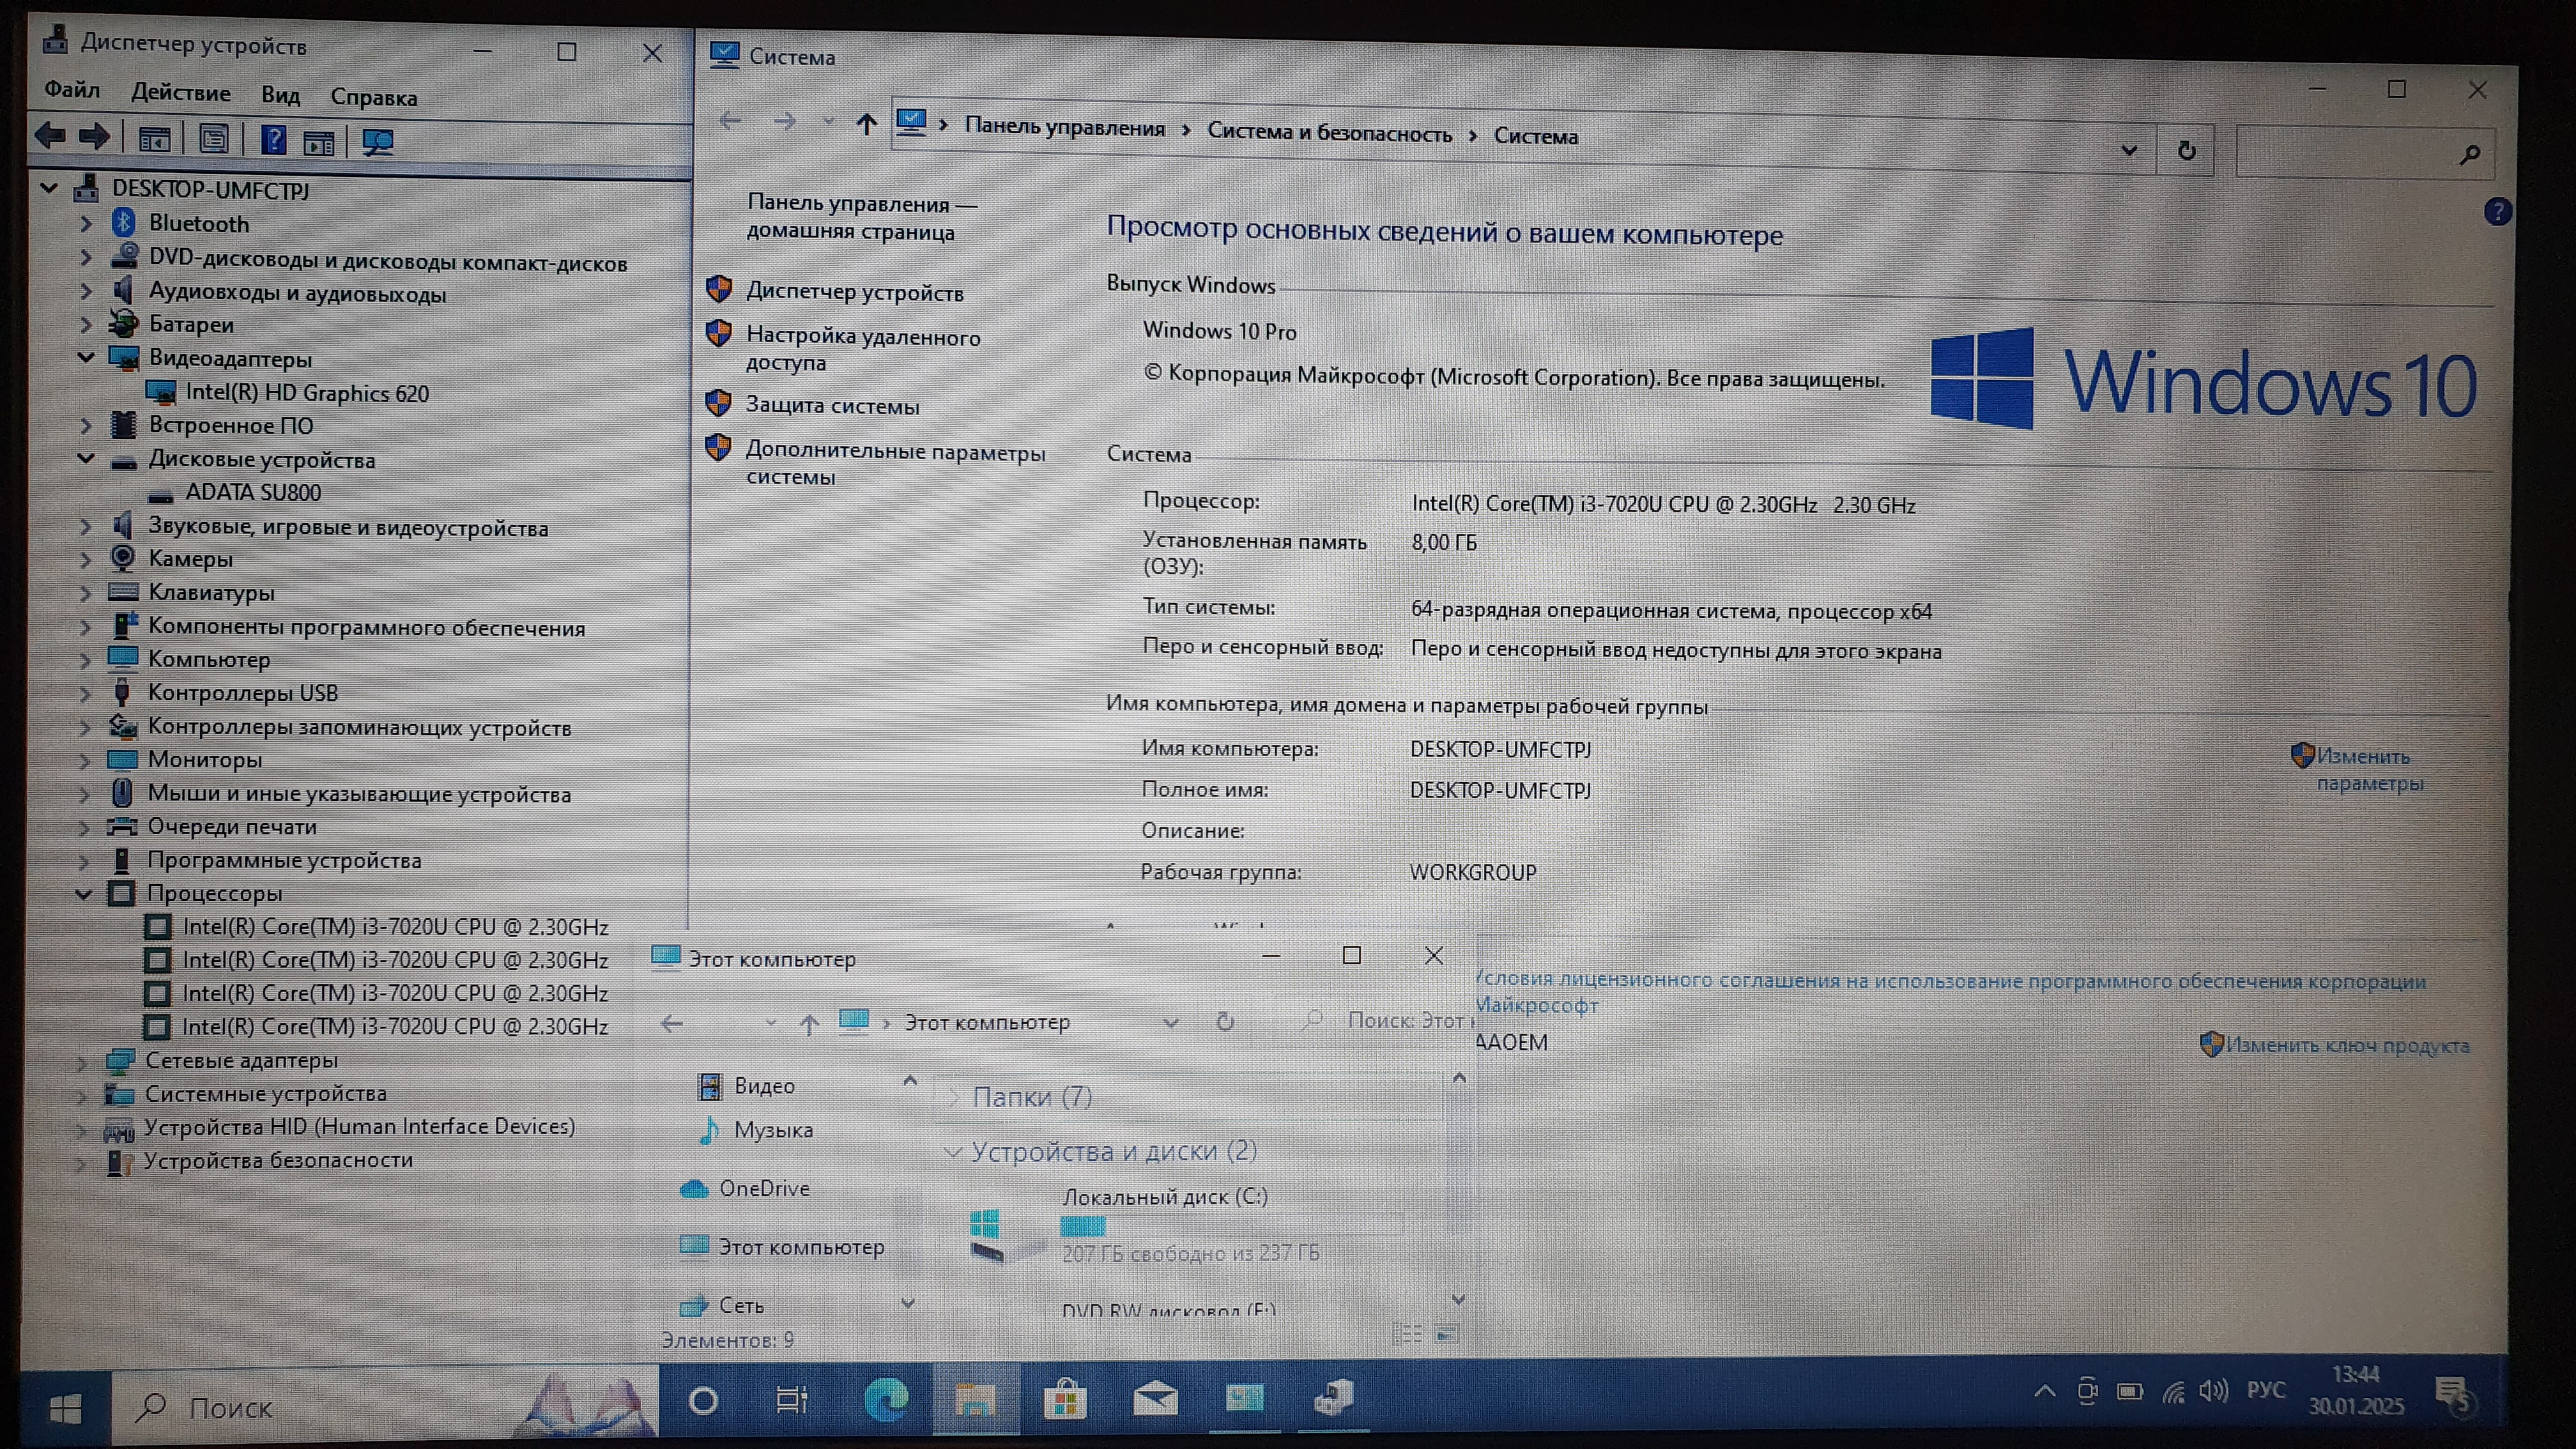This screenshot has width=2576, height=1449.
Task: Click the volume icon in system tray
Action: pyautogui.click(x=2213, y=1391)
